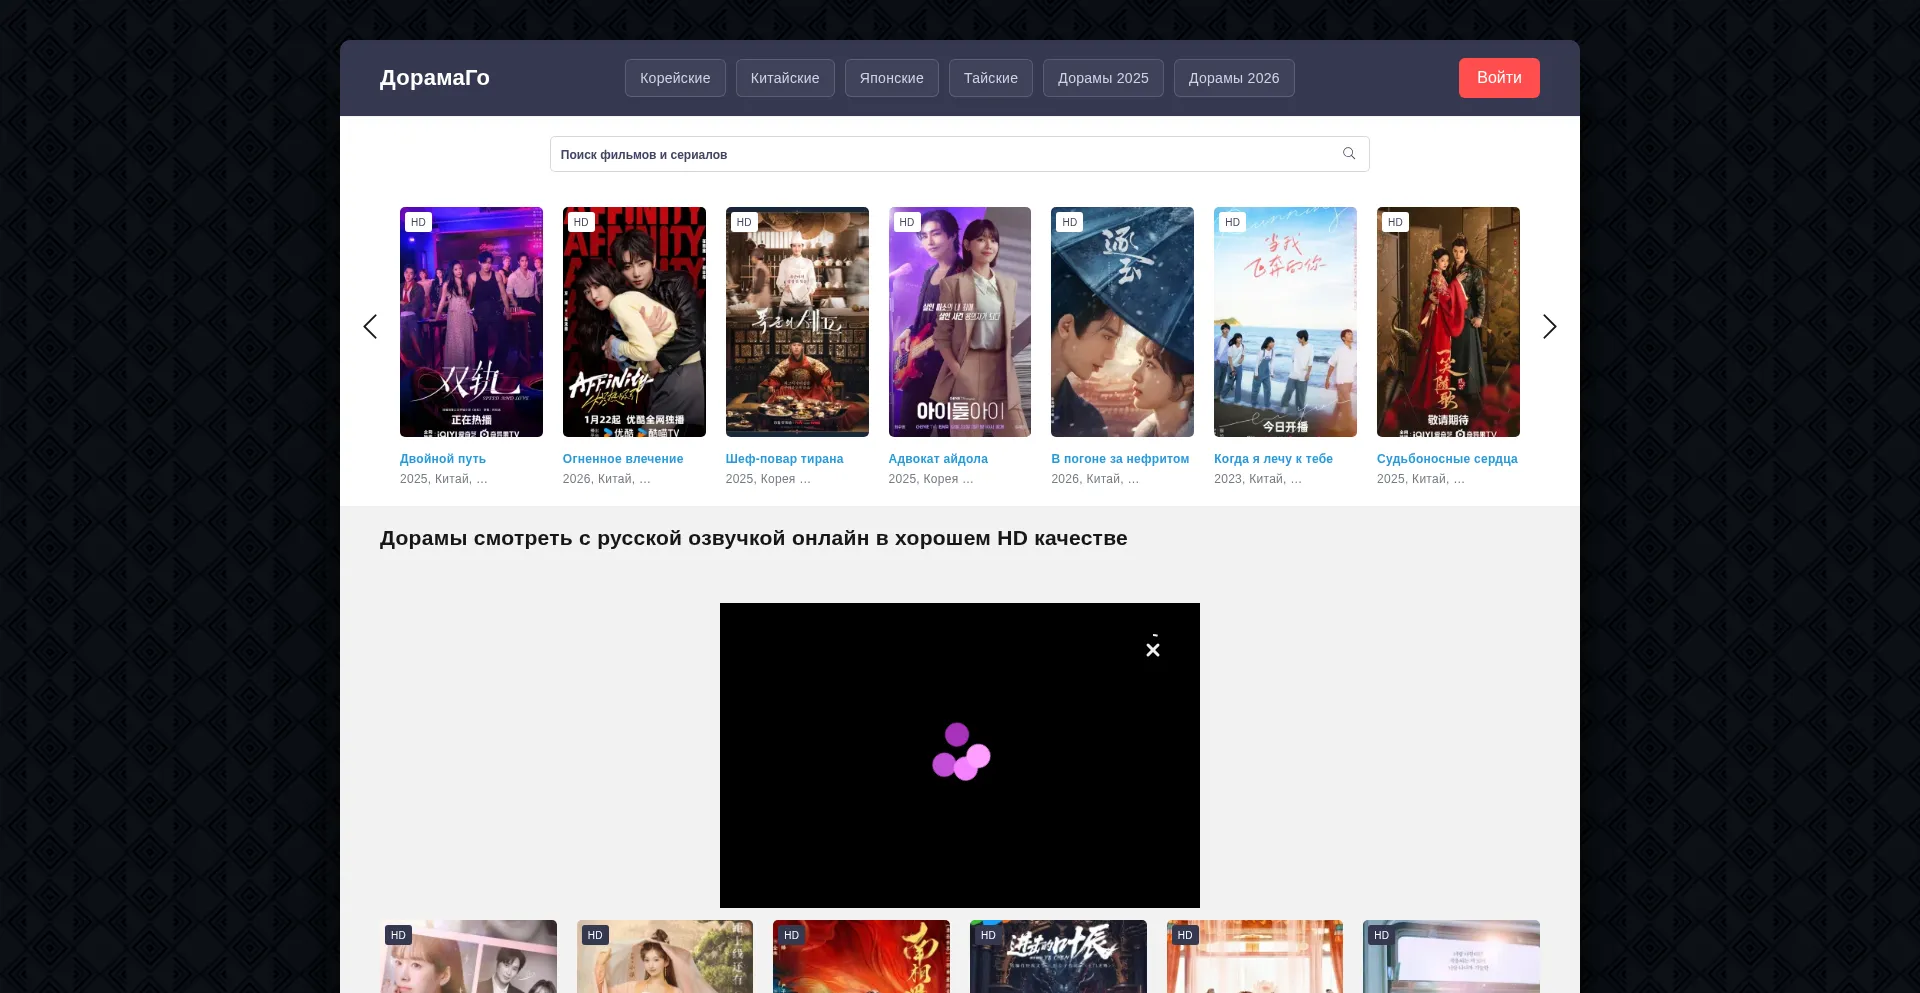Viewport: 1920px width, 993px height.
Task: Click HD badge on Судьбоносные сердца poster
Action: (1395, 222)
